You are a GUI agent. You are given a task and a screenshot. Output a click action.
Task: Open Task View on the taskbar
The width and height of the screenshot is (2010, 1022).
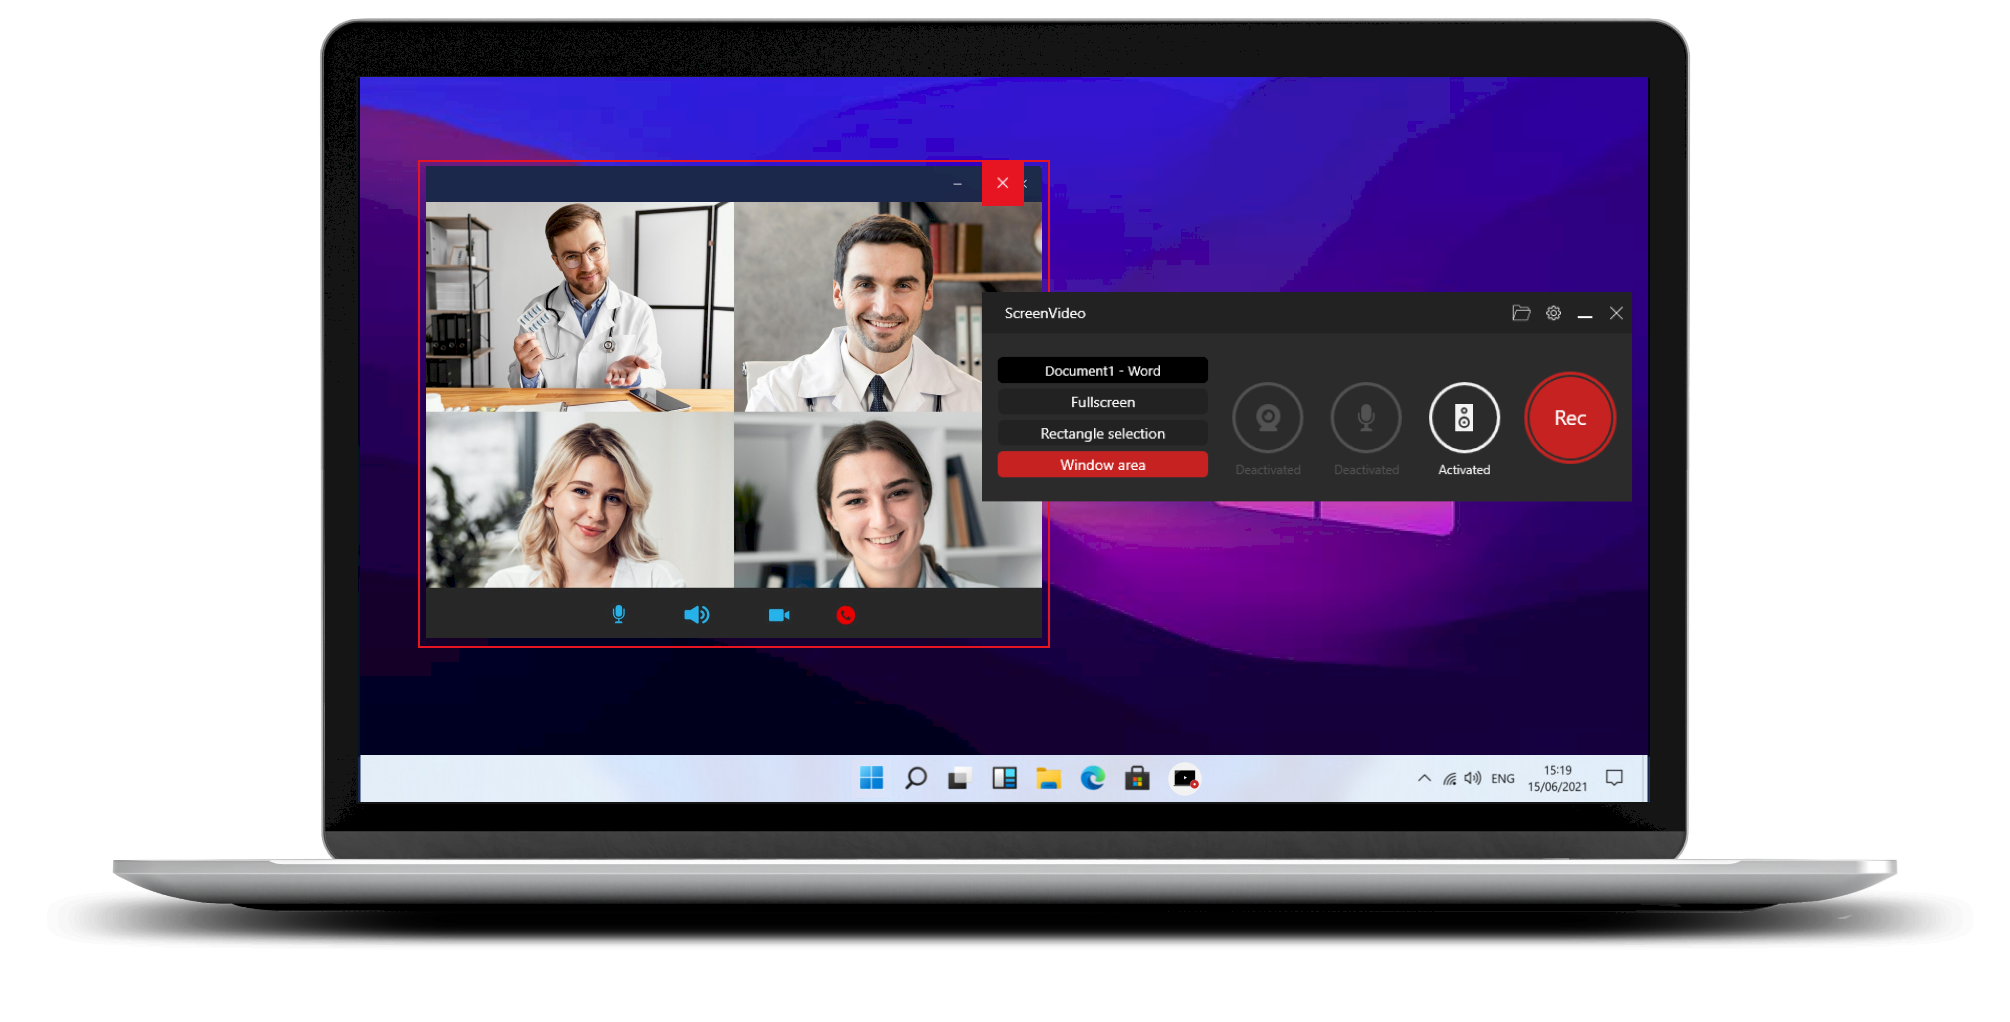point(960,778)
